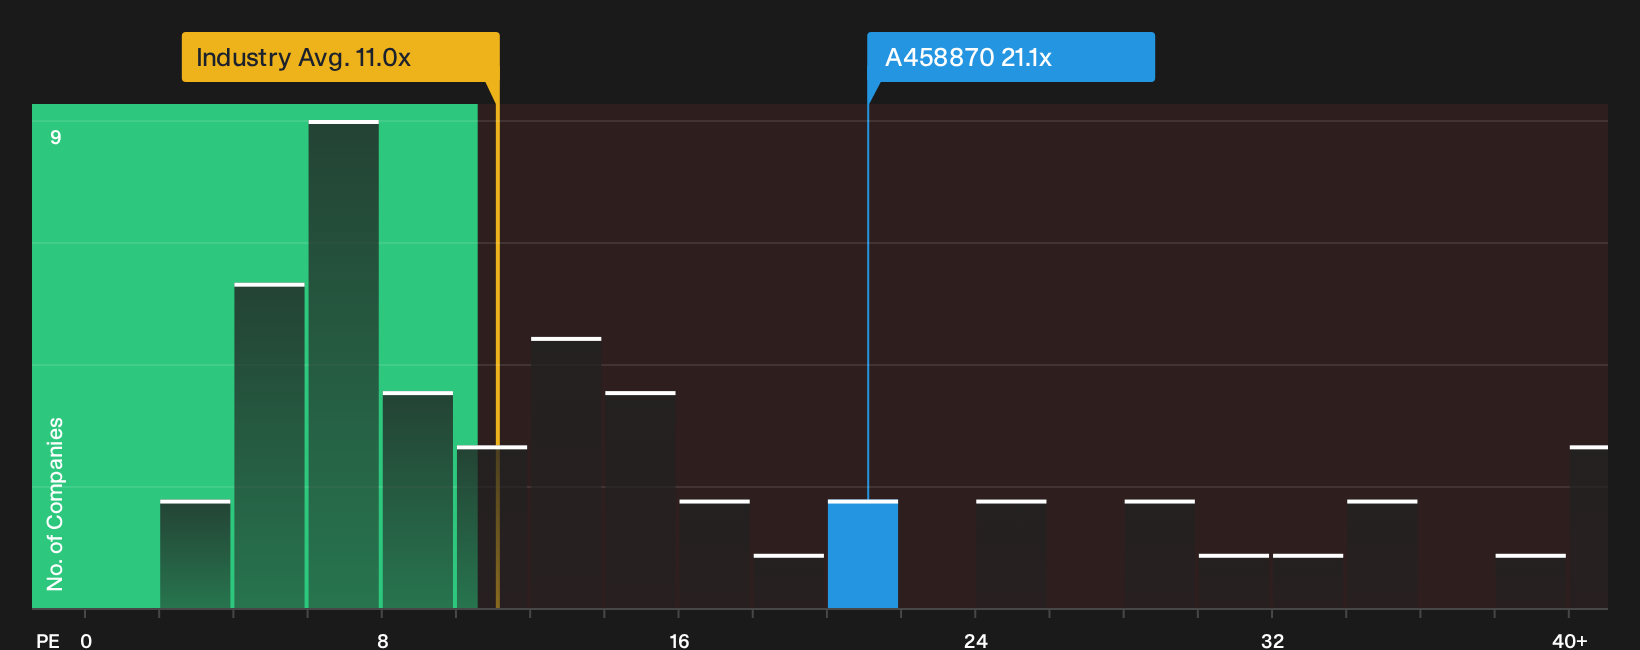Click the PE axis label 8

pyautogui.click(x=382, y=641)
